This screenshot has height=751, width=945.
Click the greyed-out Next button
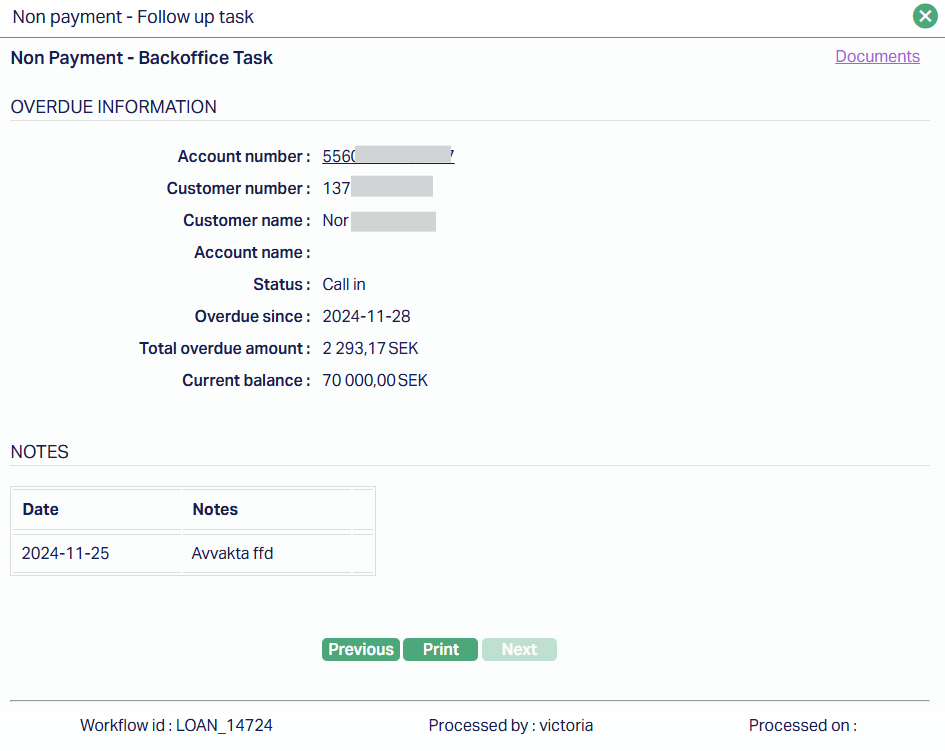click(519, 650)
